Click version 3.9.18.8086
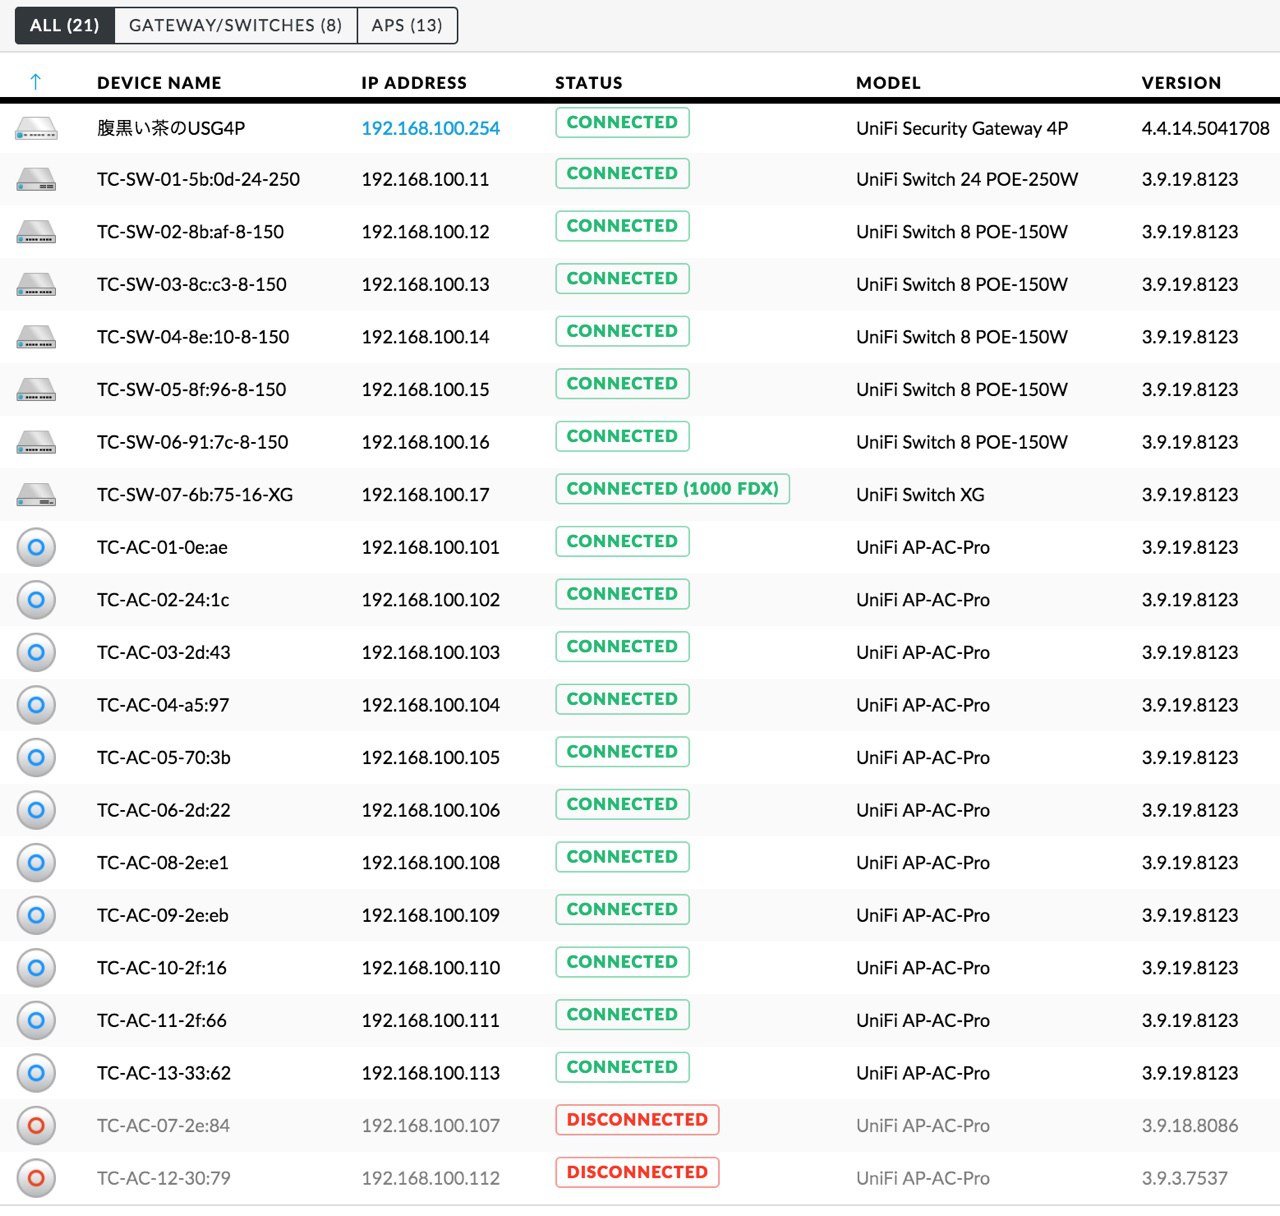The image size is (1280, 1216). pyautogui.click(x=1190, y=1125)
